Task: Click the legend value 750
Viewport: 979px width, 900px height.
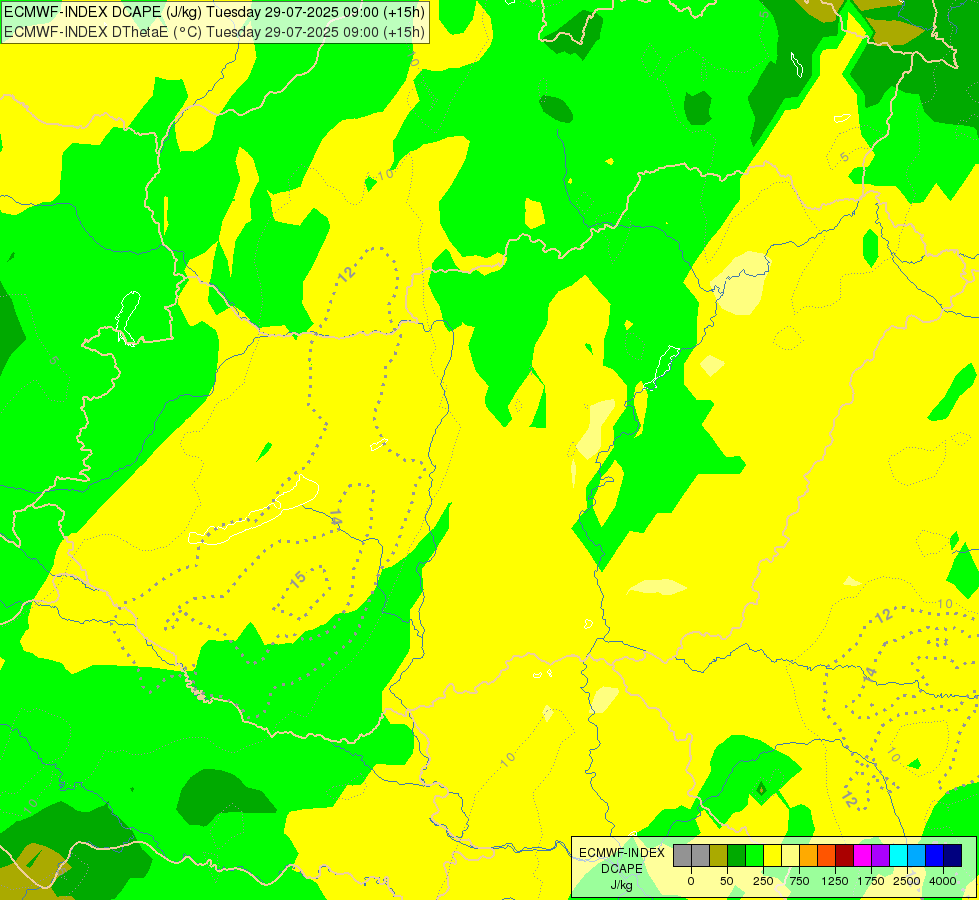Action: 799,881
